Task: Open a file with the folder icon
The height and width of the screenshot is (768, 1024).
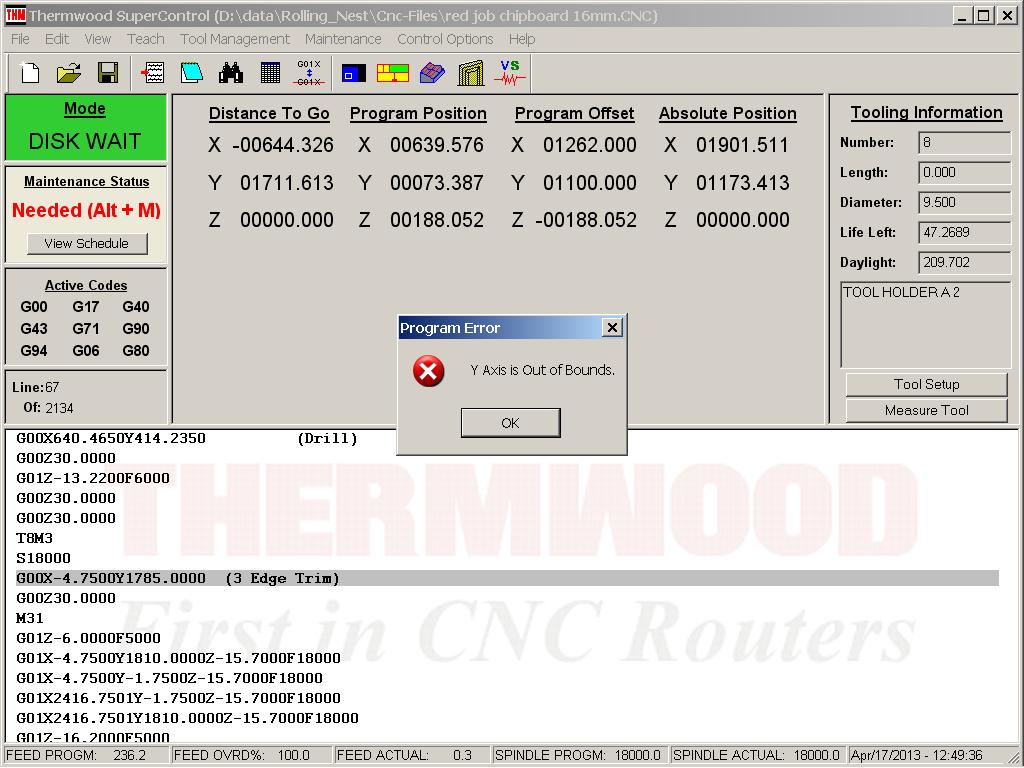Action: tap(69, 73)
